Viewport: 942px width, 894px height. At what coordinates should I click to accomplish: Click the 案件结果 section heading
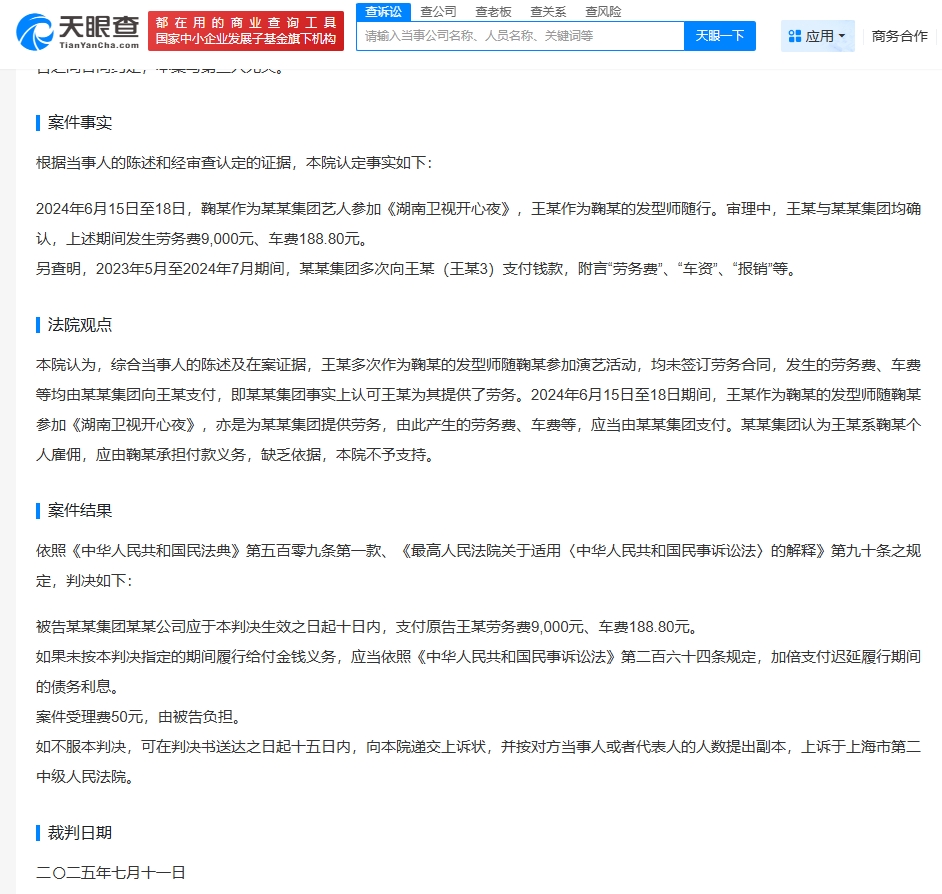[x=80, y=510]
